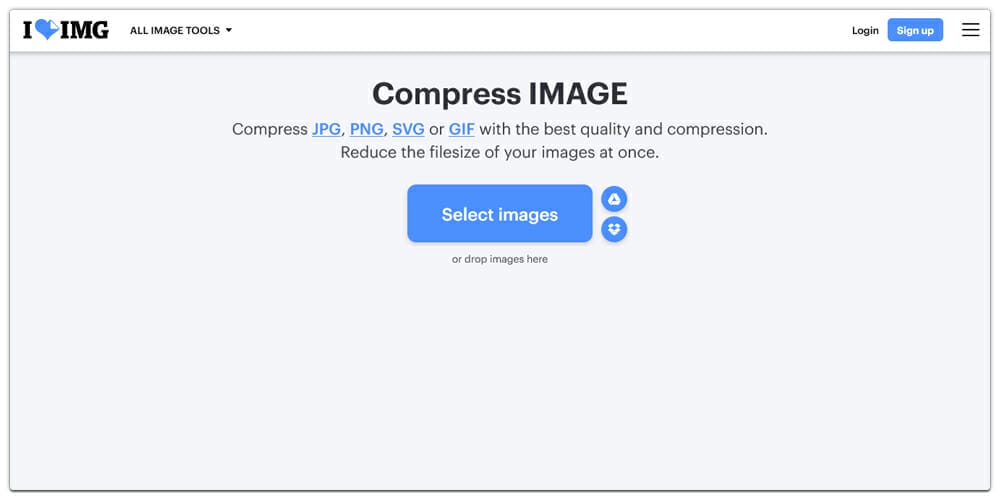Click the blue heart in the logo

[47, 29]
